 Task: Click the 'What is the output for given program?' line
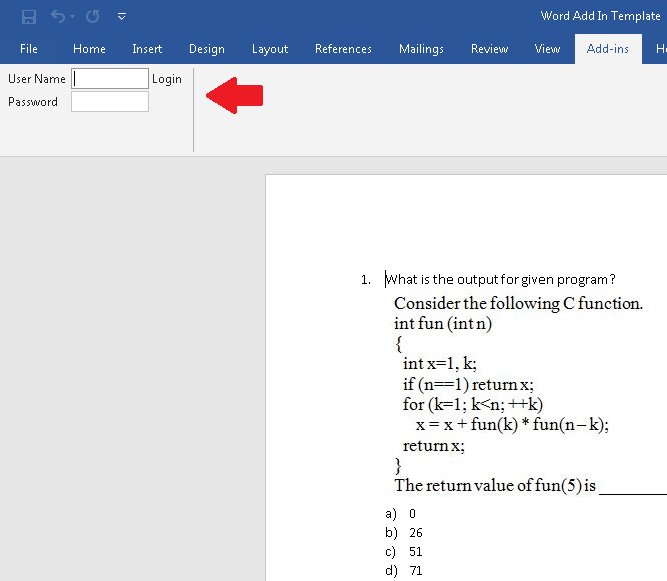point(500,279)
